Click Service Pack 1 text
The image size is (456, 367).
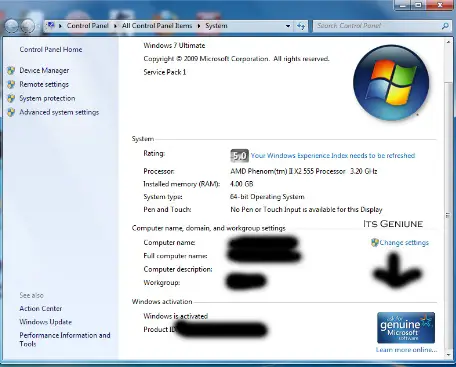(165, 72)
